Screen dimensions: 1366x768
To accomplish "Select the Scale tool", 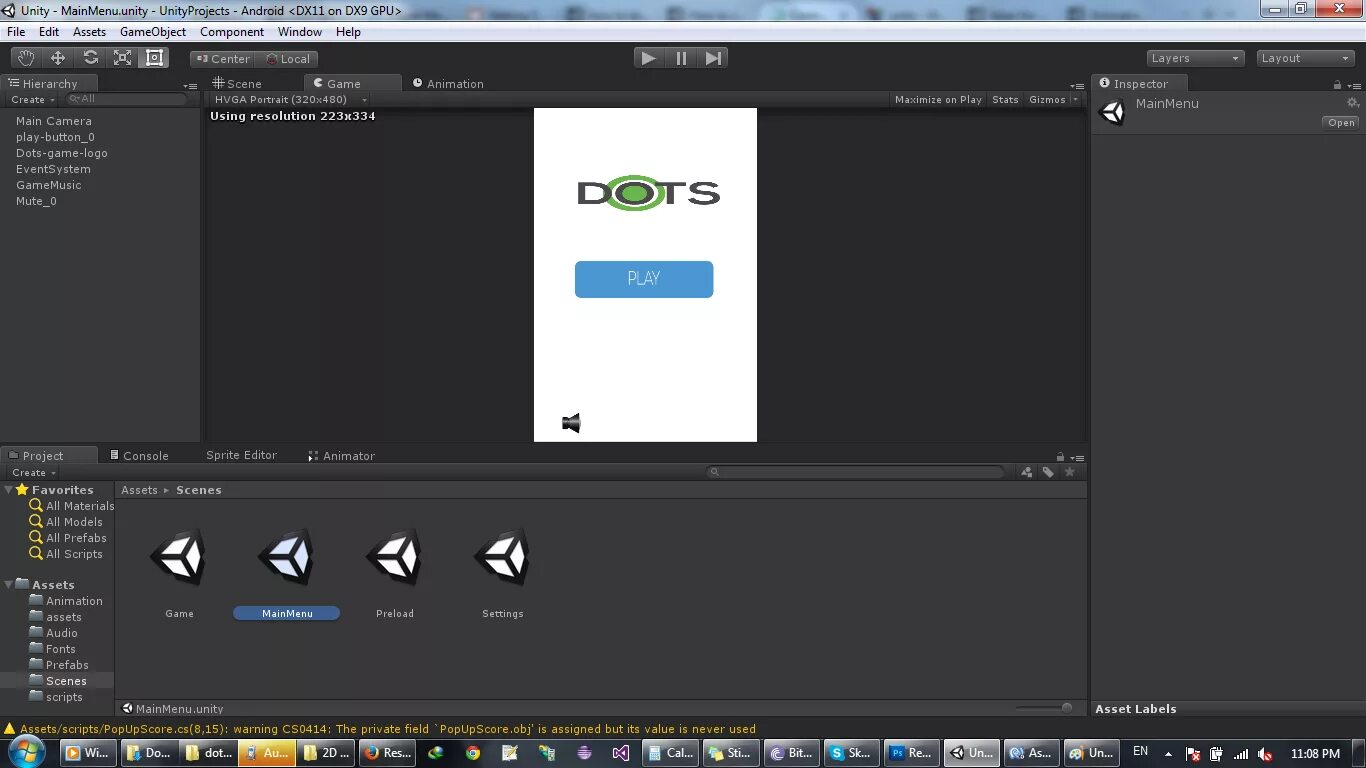I will coord(122,58).
